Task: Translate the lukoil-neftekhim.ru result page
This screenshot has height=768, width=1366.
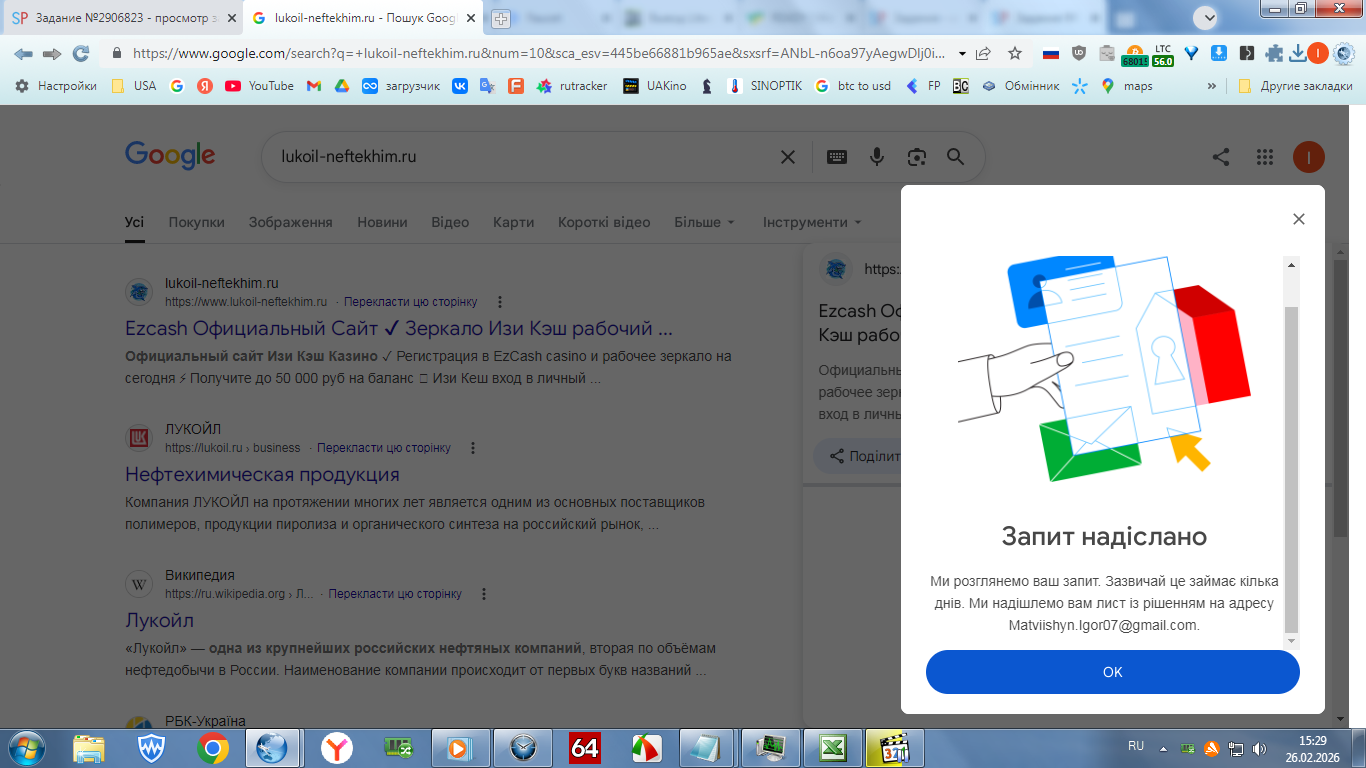Action: pyautogui.click(x=411, y=302)
